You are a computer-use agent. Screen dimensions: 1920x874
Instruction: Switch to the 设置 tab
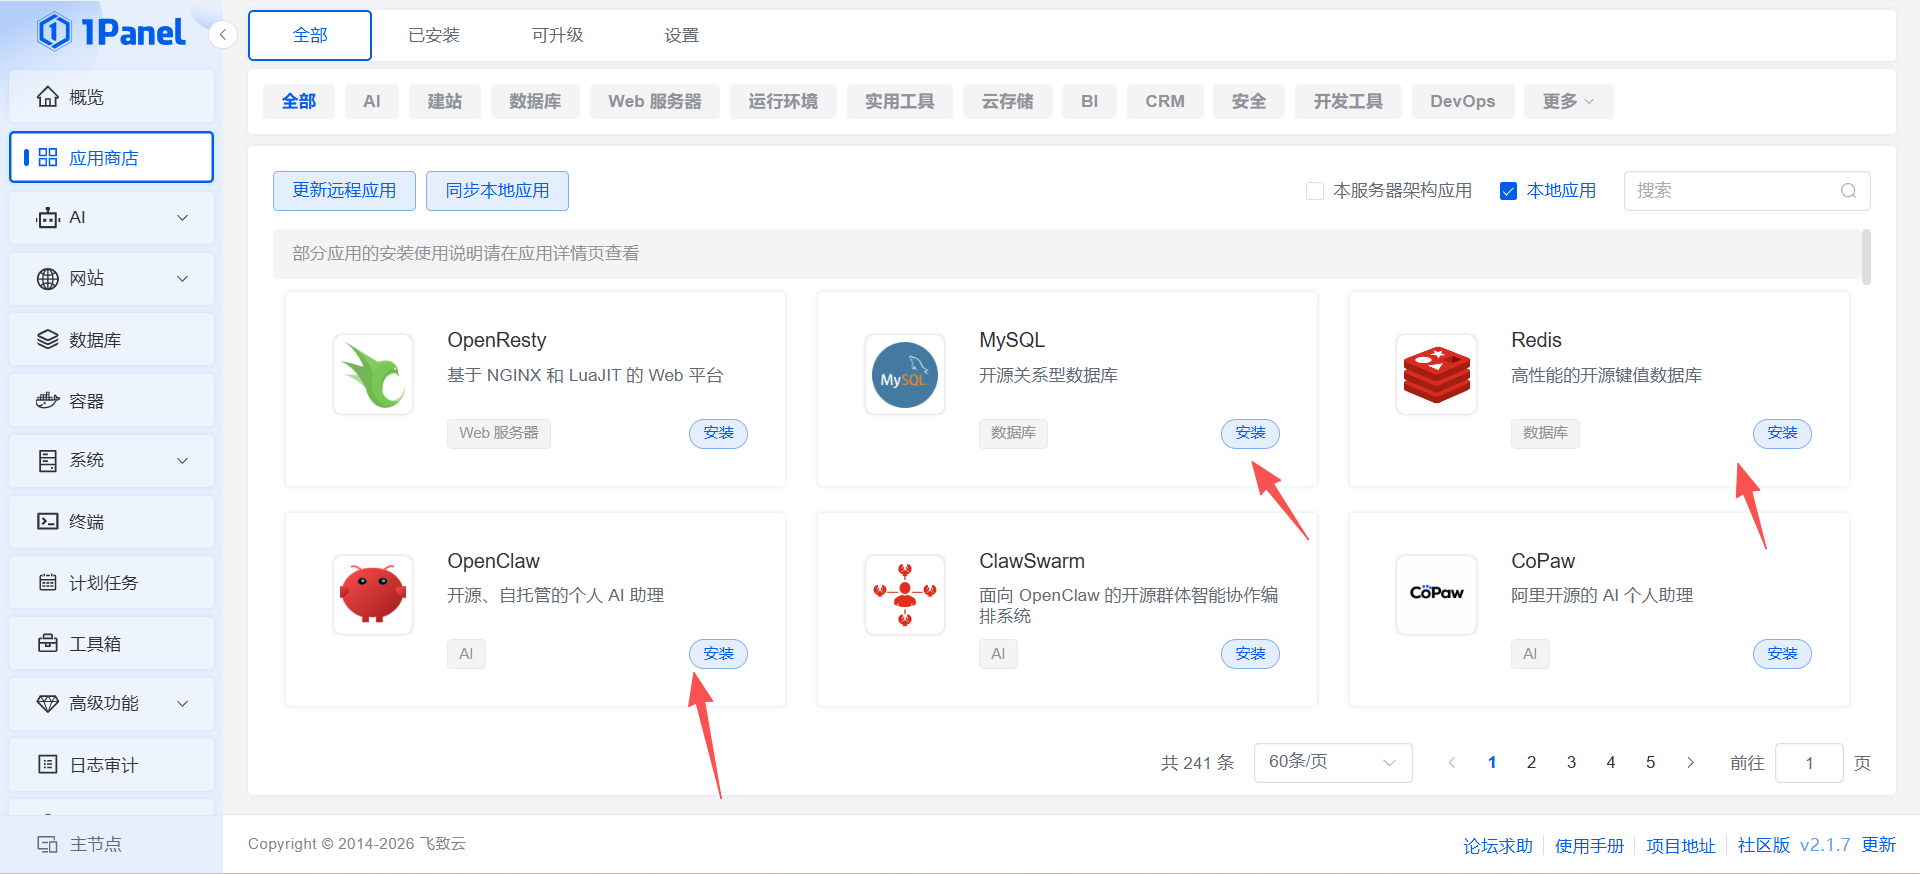[x=682, y=35]
